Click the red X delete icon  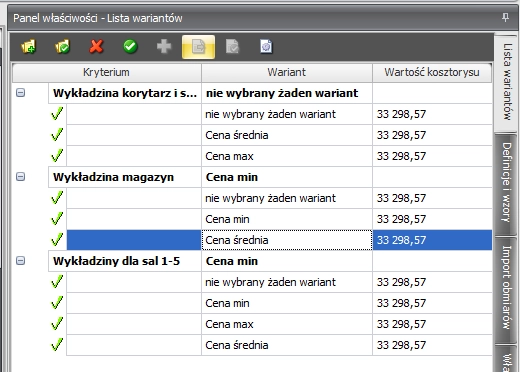coord(96,47)
